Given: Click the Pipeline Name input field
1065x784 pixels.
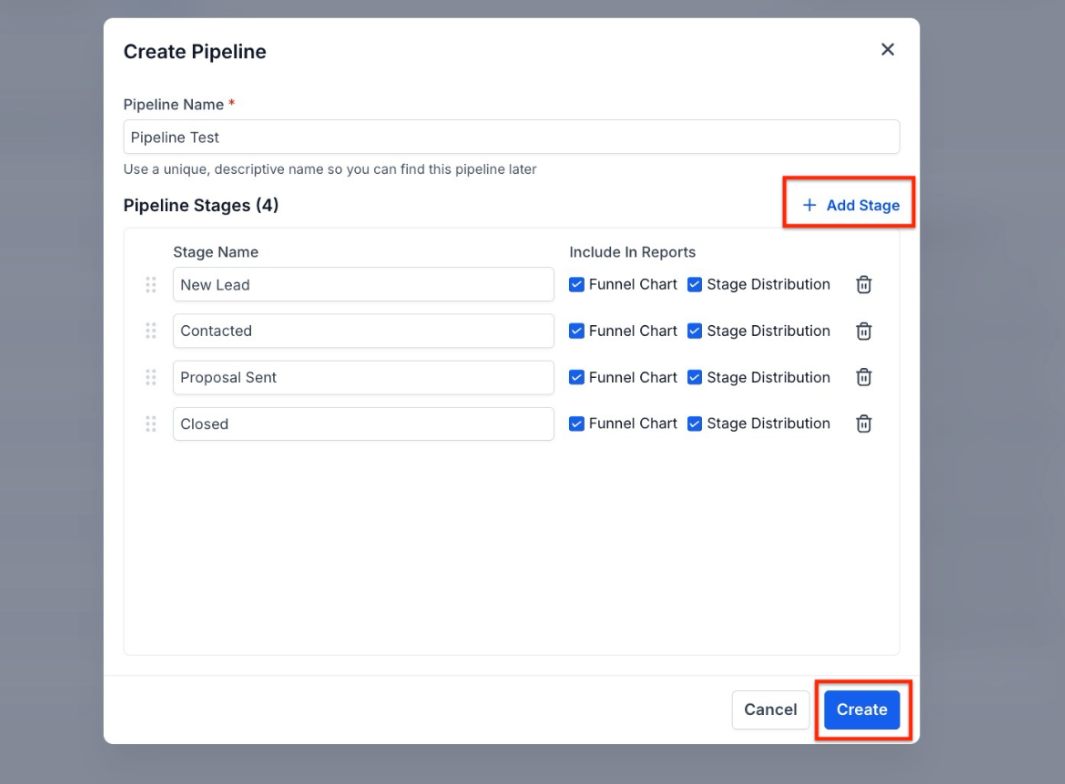Looking at the screenshot, I should (511, 137).
